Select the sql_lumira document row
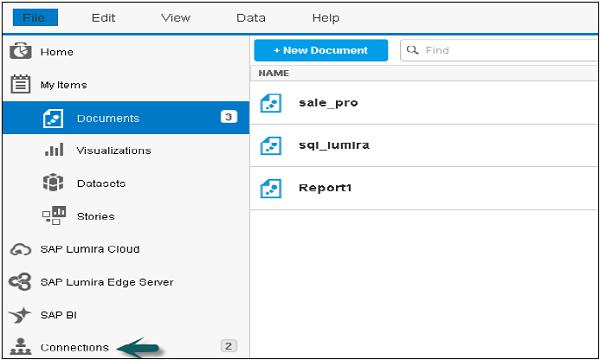The width and height of the screenshot is (600, 360). [424, 145]
